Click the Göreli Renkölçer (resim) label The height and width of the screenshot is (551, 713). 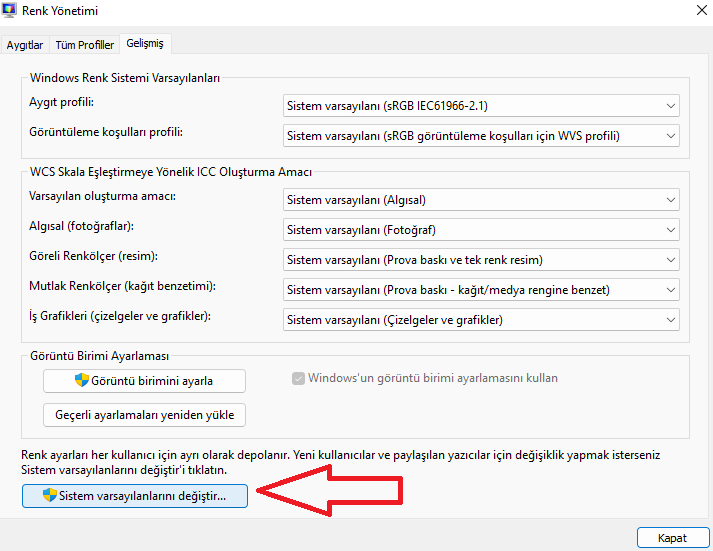coord(93,256)
